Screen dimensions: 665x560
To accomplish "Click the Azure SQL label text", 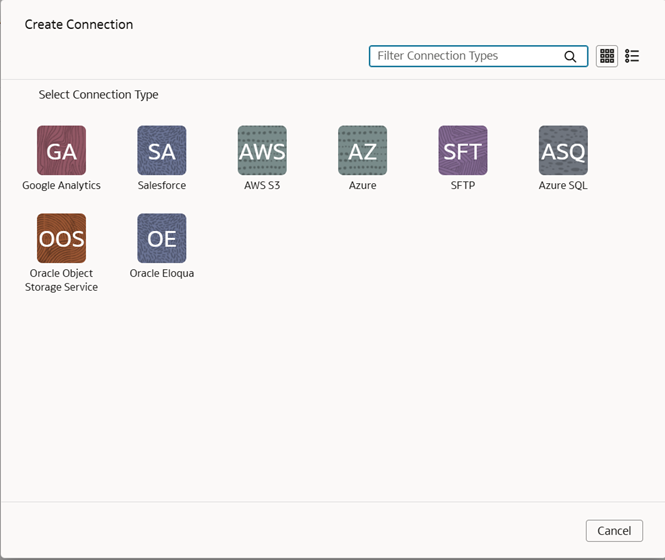I will pos(563,185).
